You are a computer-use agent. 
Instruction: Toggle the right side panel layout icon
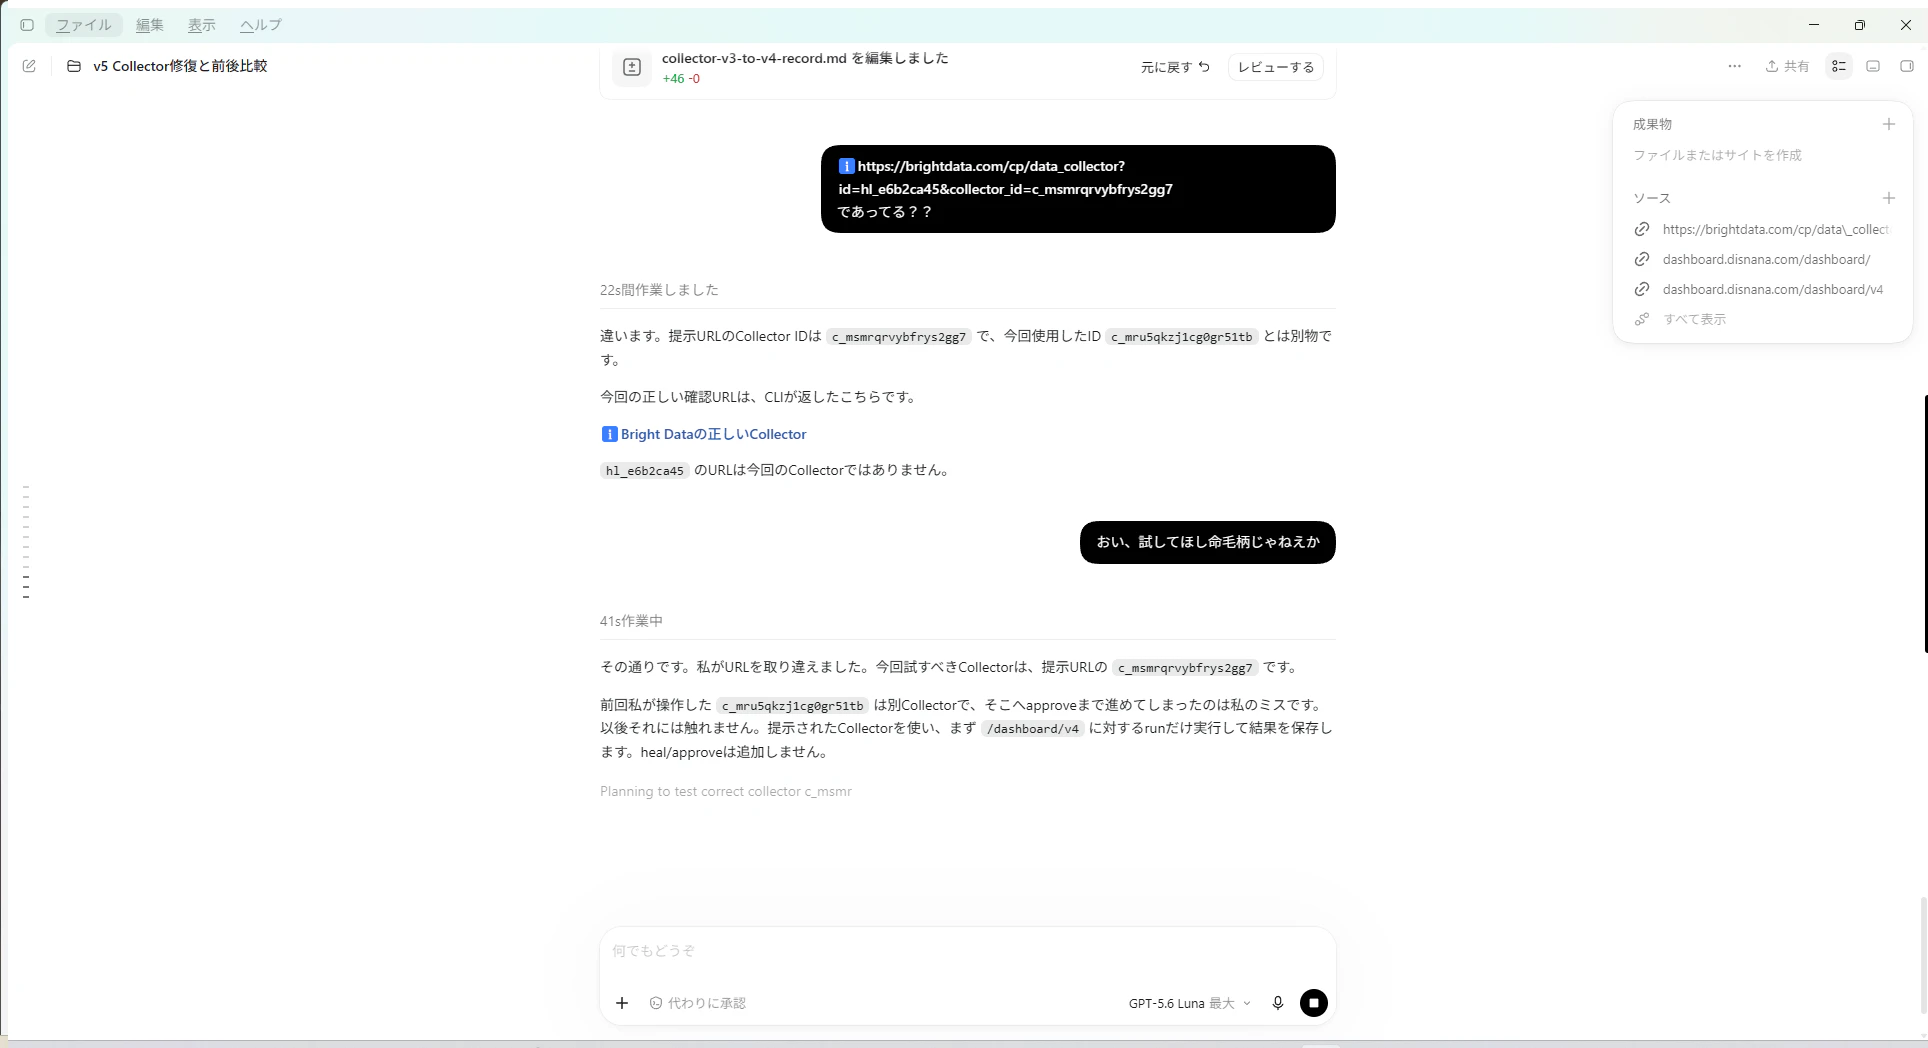pyautogui.click(x=1907, y=66)
